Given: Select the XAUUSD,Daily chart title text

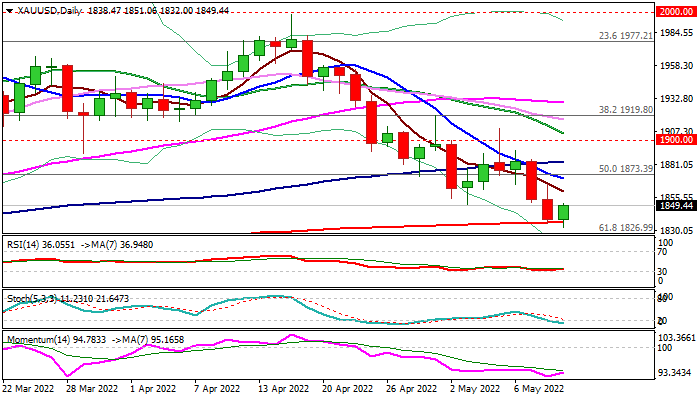Looking at the screenshot, I should tap(49, 11).
